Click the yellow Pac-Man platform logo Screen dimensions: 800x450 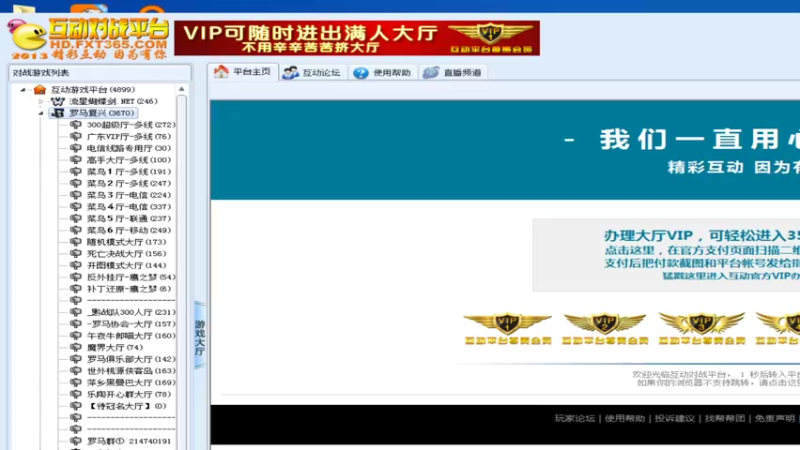point(28,37)
